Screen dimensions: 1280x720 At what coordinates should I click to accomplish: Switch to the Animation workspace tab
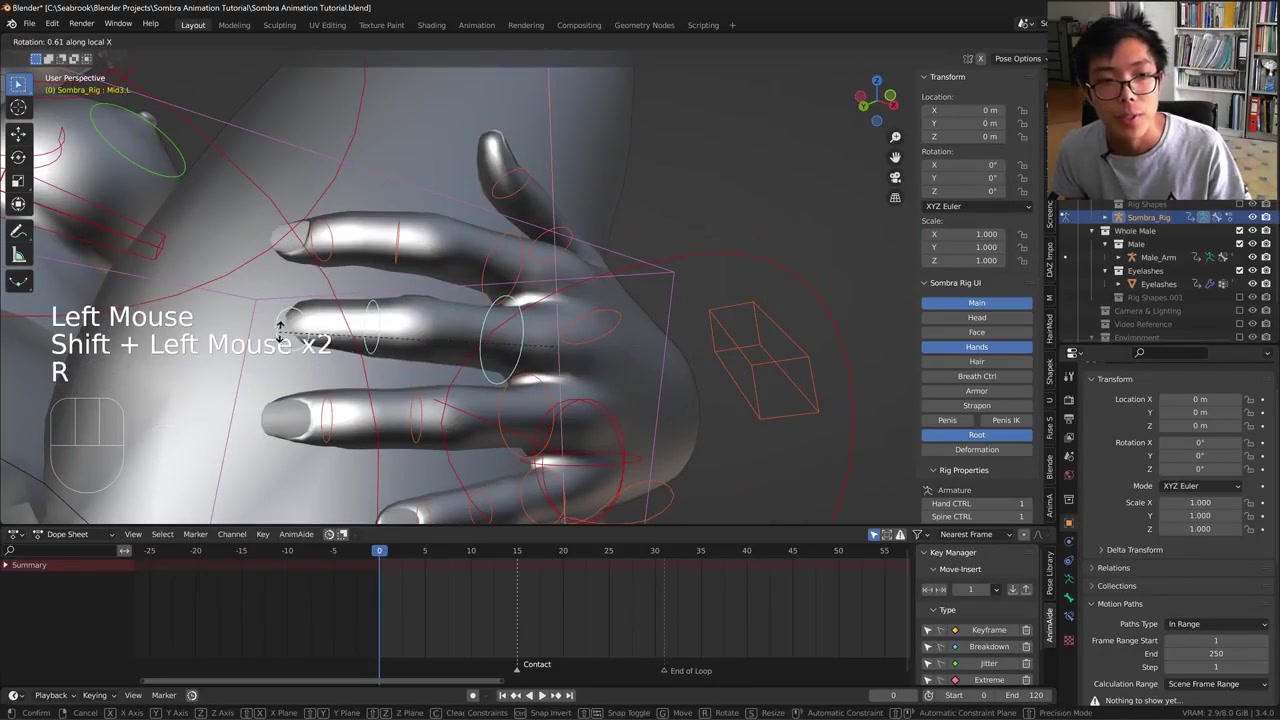click(476, 25)
